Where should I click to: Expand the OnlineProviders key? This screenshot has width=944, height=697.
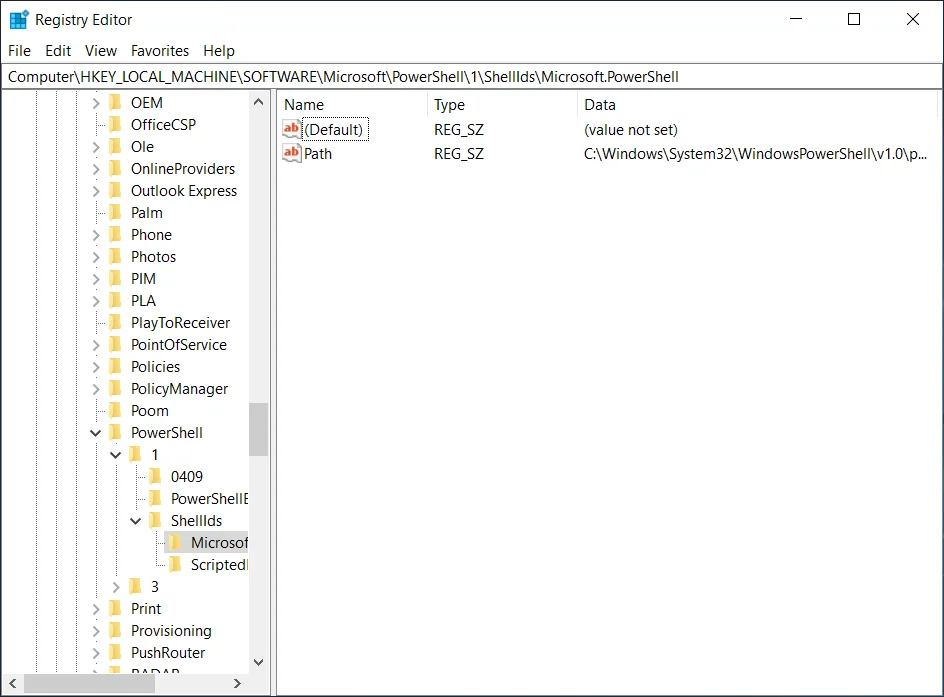click(x=96, y=169)
